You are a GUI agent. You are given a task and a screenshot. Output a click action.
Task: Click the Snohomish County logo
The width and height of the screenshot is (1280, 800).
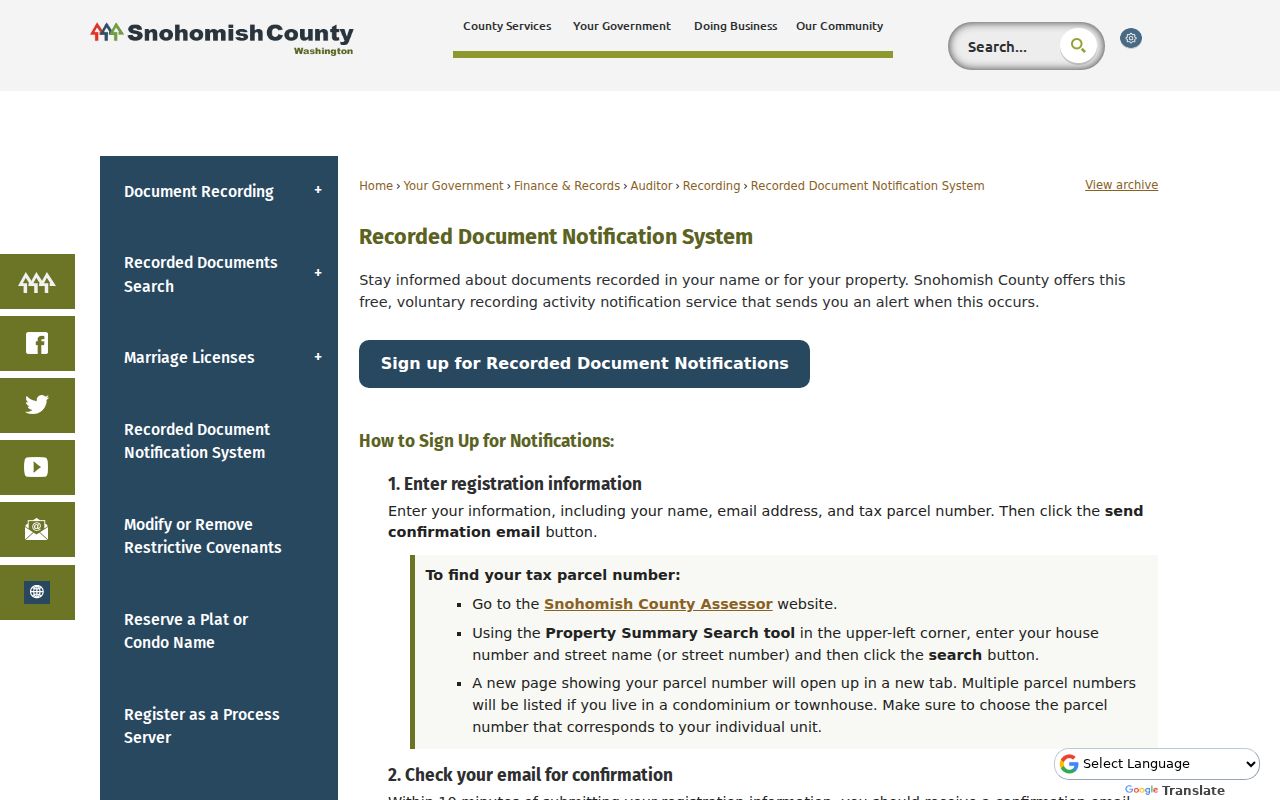221,38
